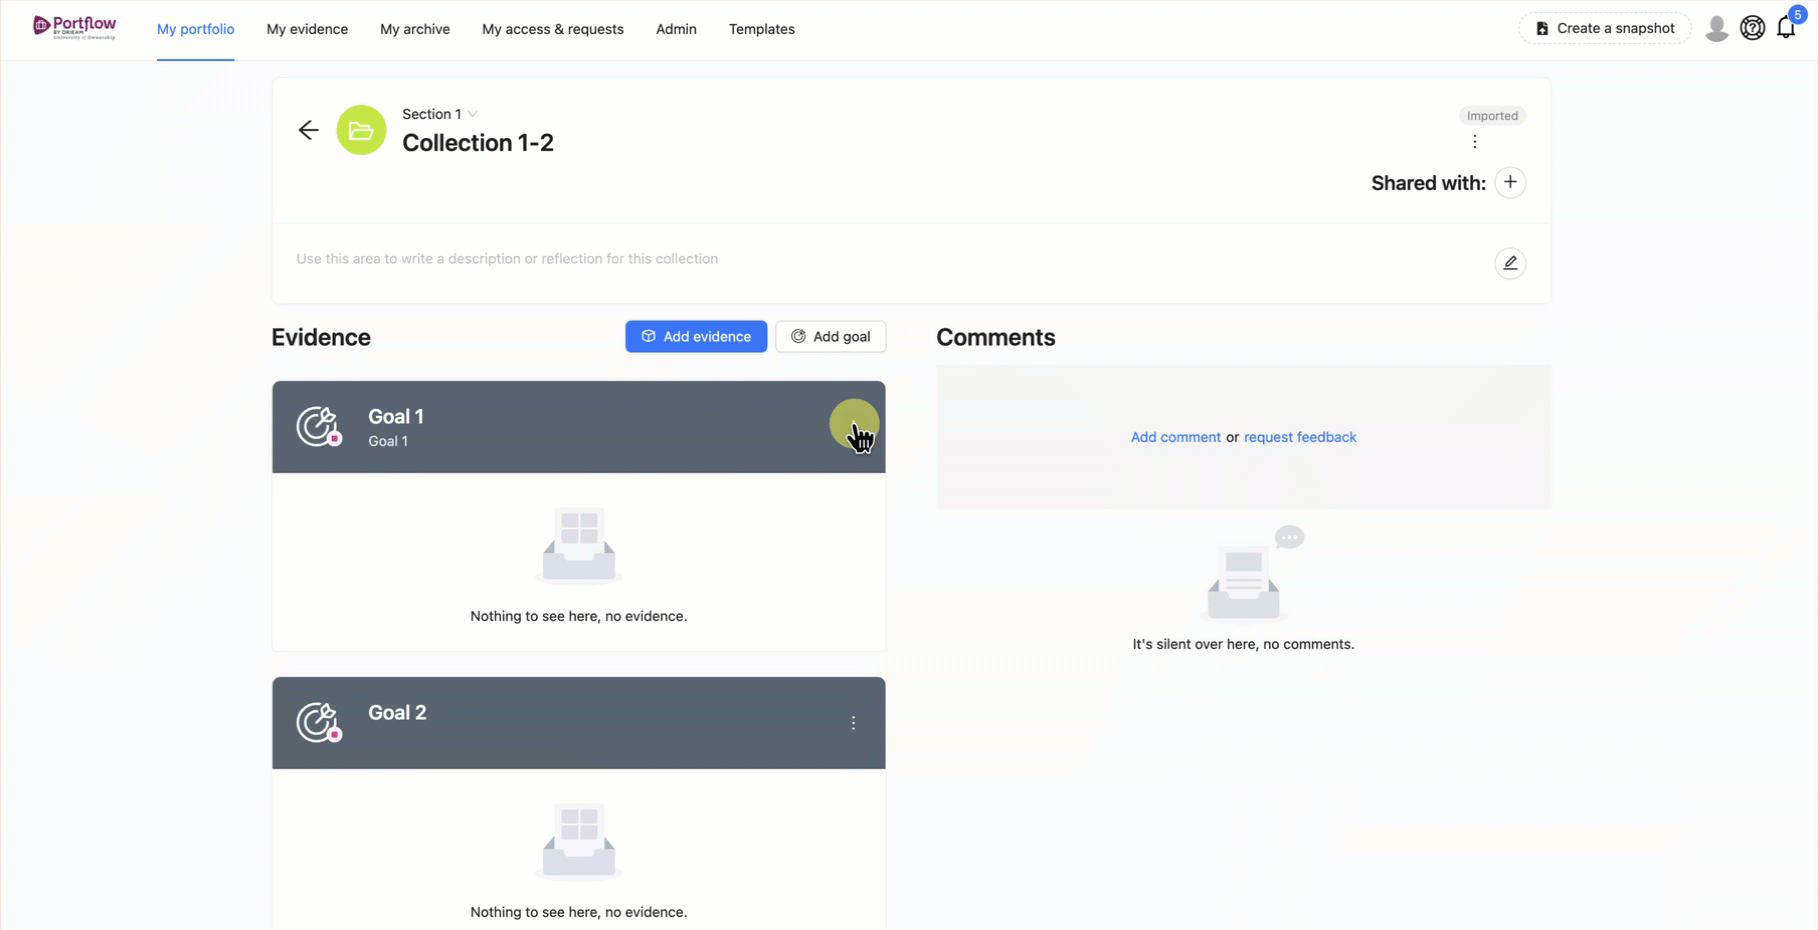Screen dimensions: 1818x930
Task: Open the Templates tab
Action: pyautogui.click(x=762, y=29)
